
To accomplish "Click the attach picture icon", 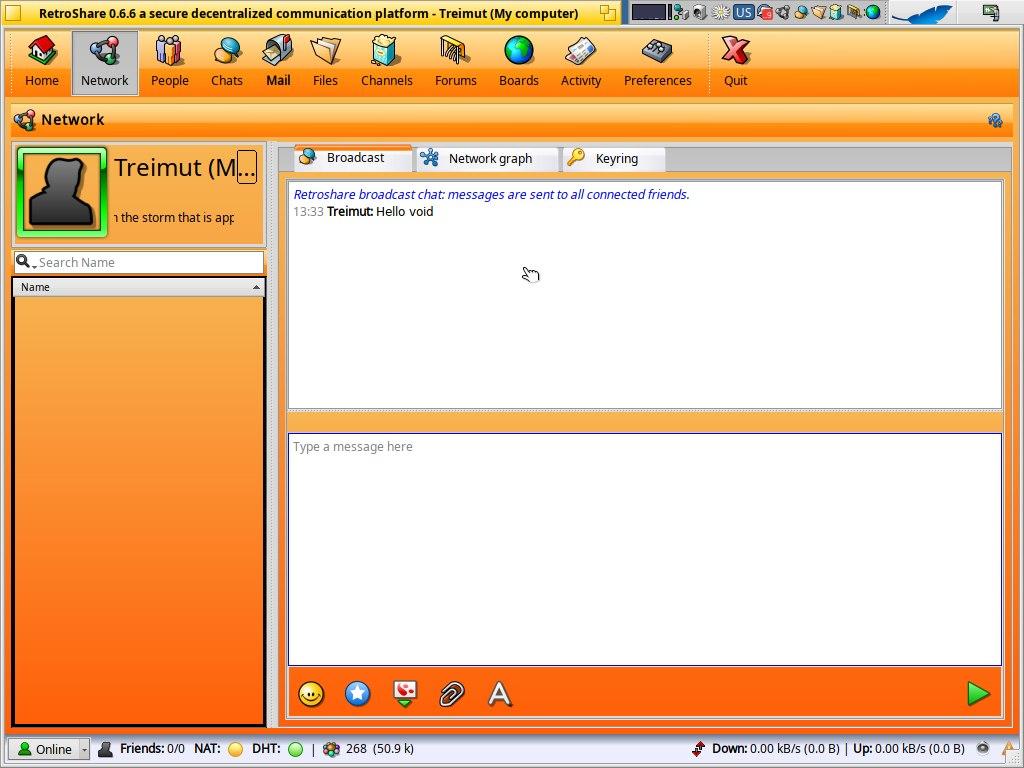I will click(404, 694).
